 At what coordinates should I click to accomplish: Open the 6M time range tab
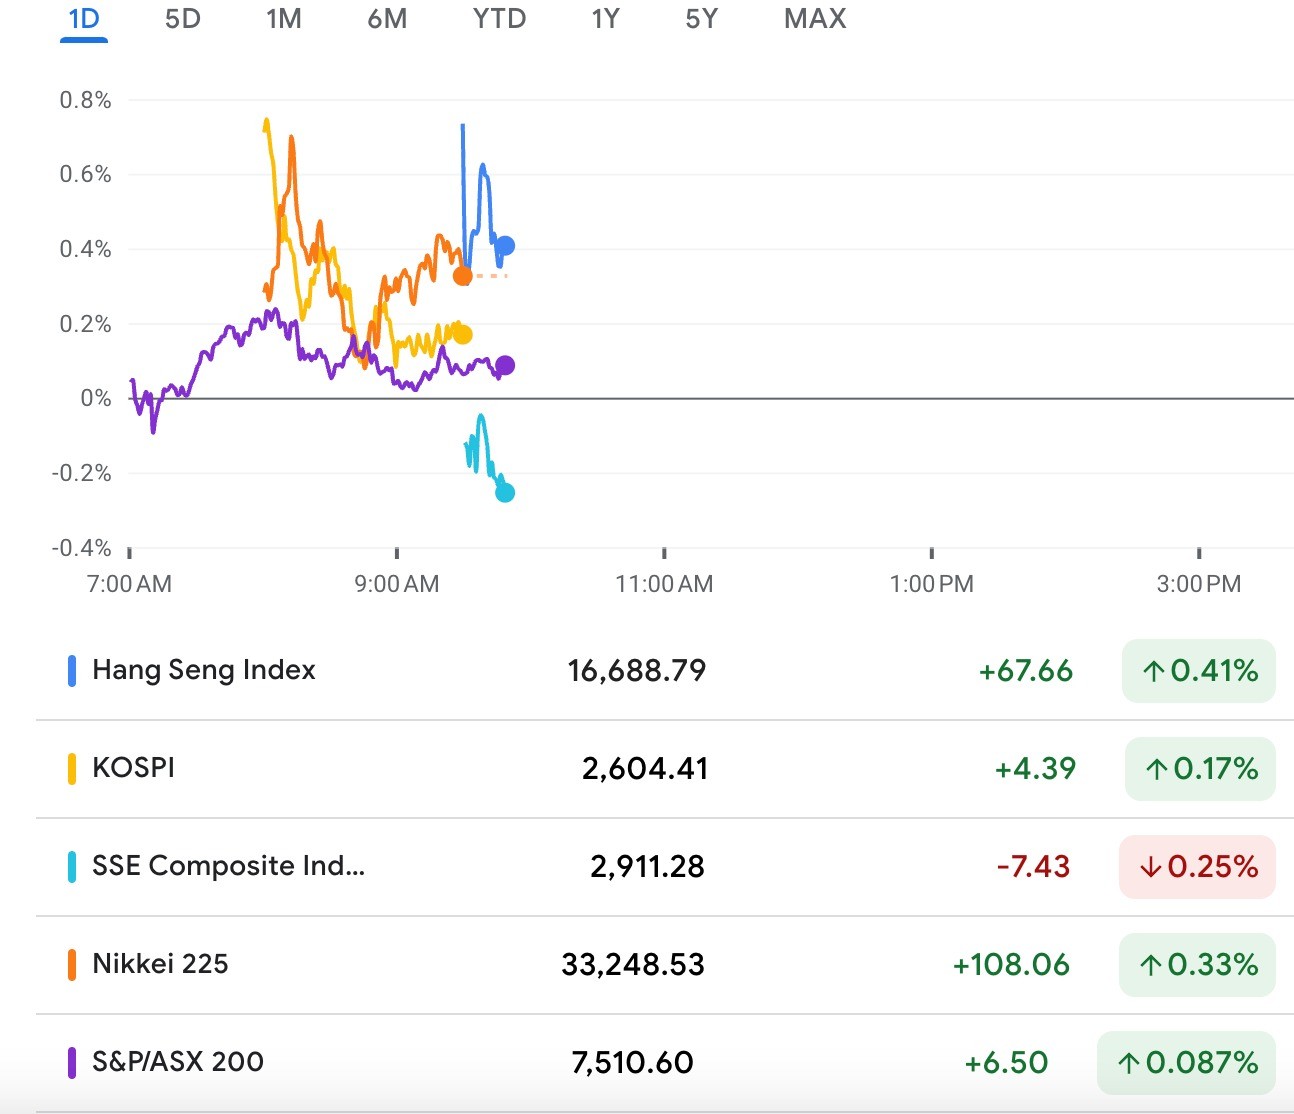tap(387, 19)
